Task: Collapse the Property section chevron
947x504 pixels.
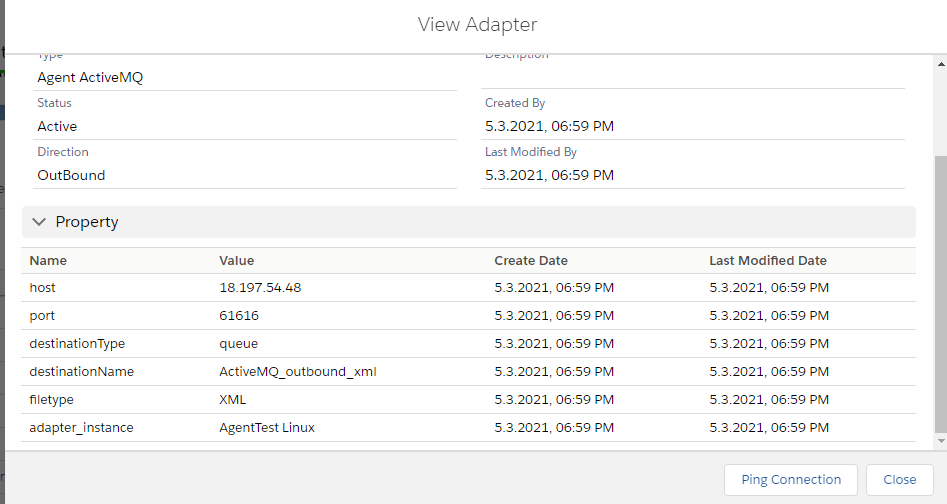Action: click(x=39, y=222)
